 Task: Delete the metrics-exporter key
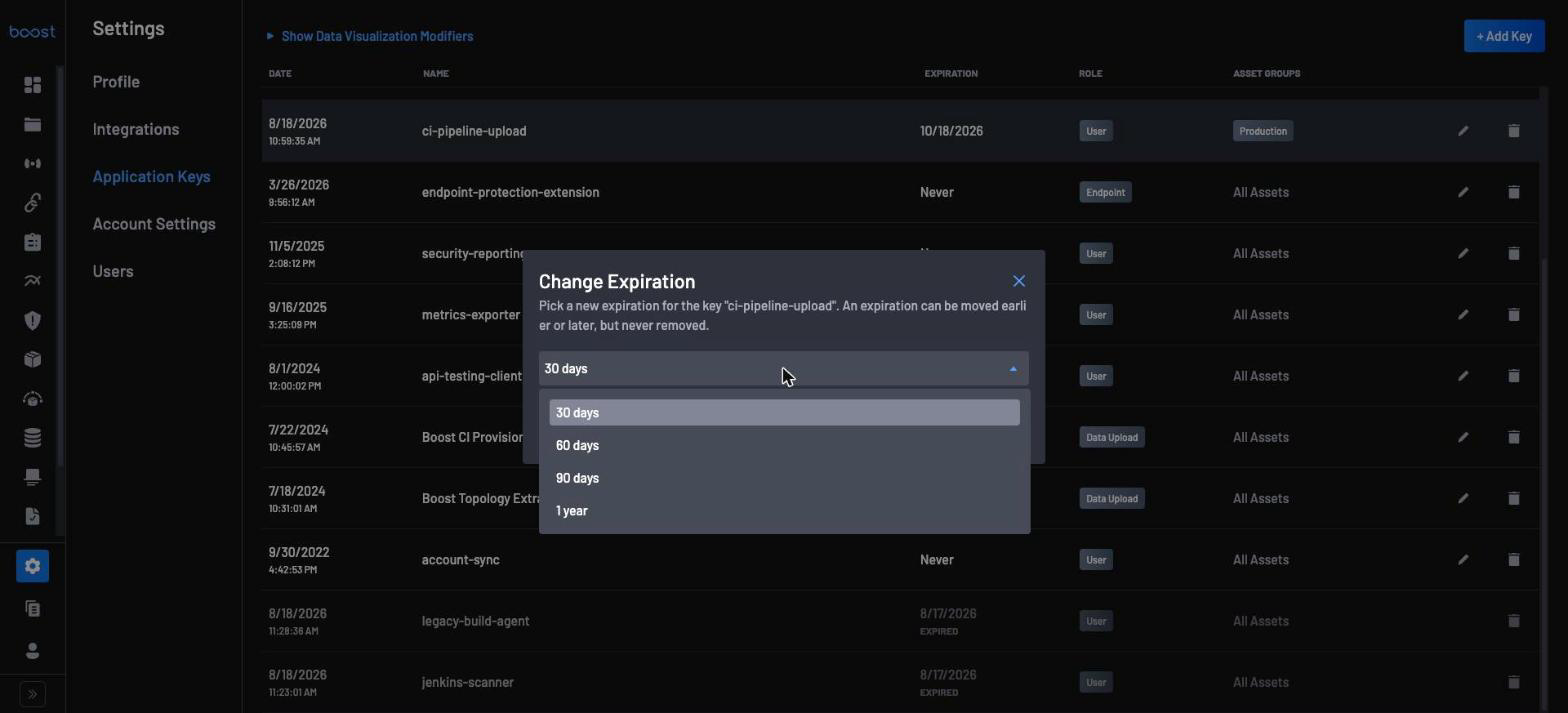[1513, 314]
